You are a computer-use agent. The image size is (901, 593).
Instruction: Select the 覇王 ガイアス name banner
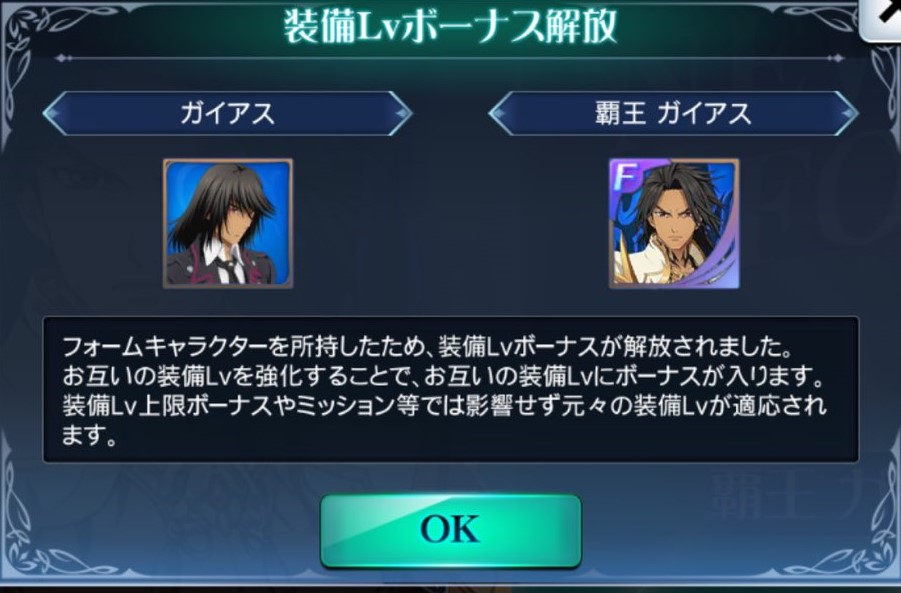673,113
